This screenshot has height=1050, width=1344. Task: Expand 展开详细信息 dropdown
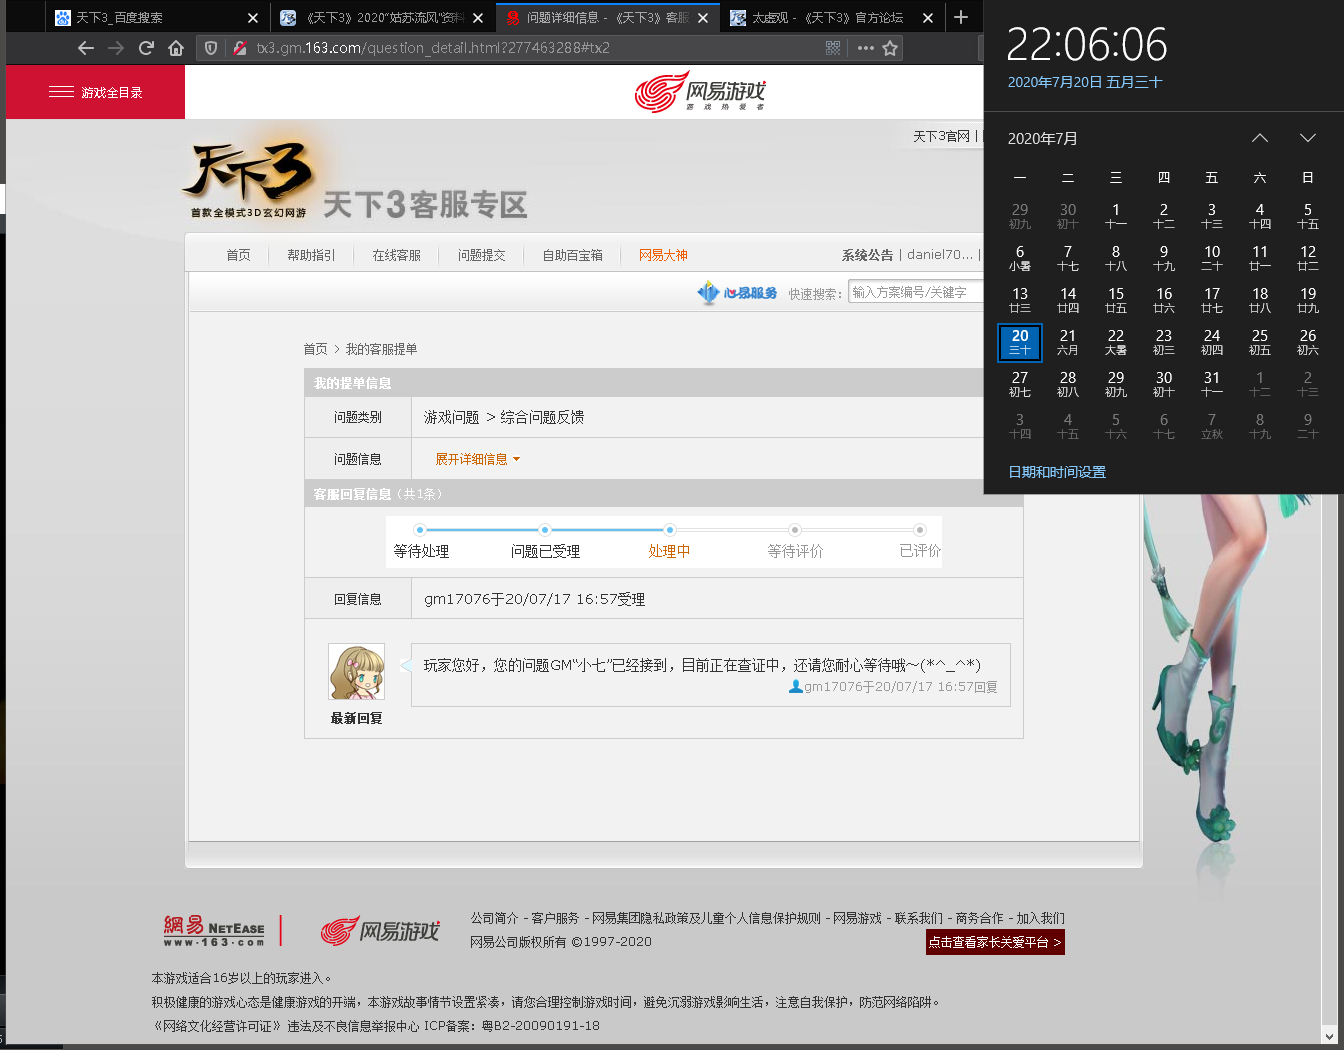(477, 459)
